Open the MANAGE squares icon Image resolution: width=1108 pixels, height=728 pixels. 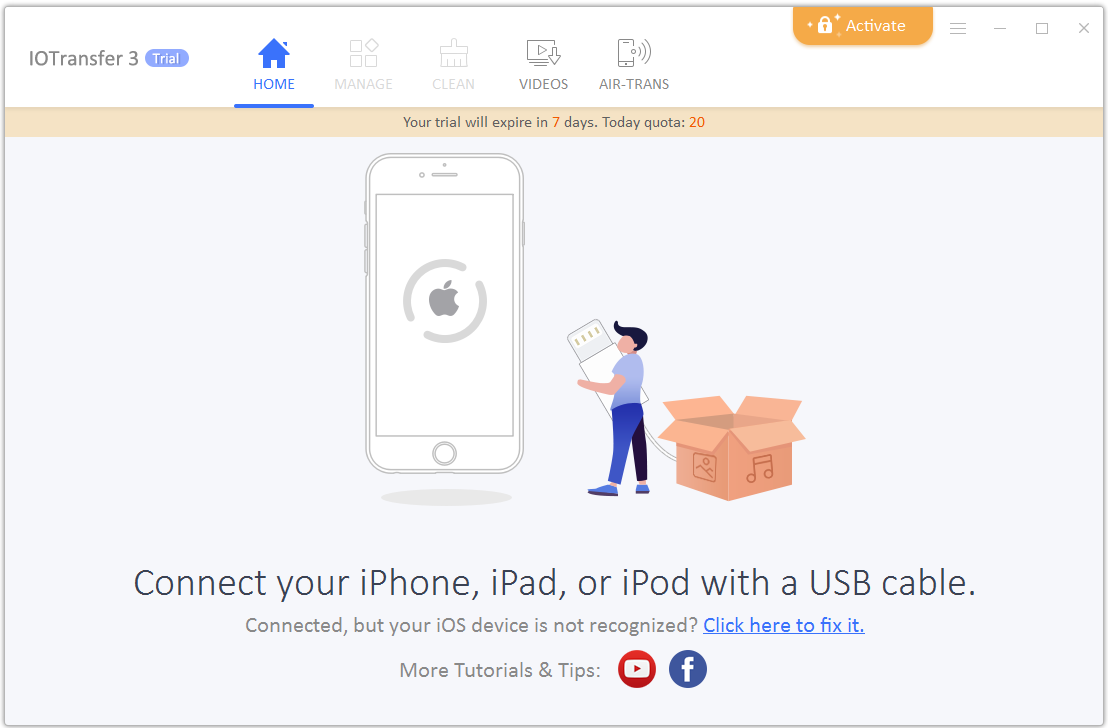pyautogui.click(x=364, y=53)
